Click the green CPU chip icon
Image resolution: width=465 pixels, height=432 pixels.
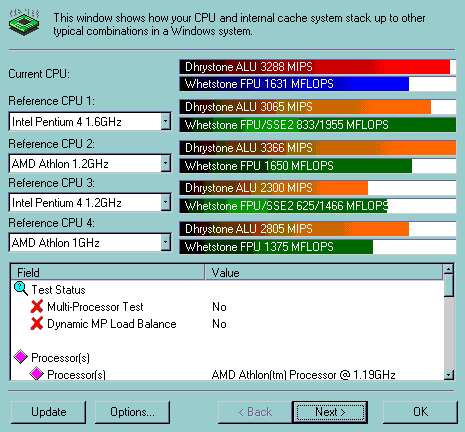click(24, 22)
